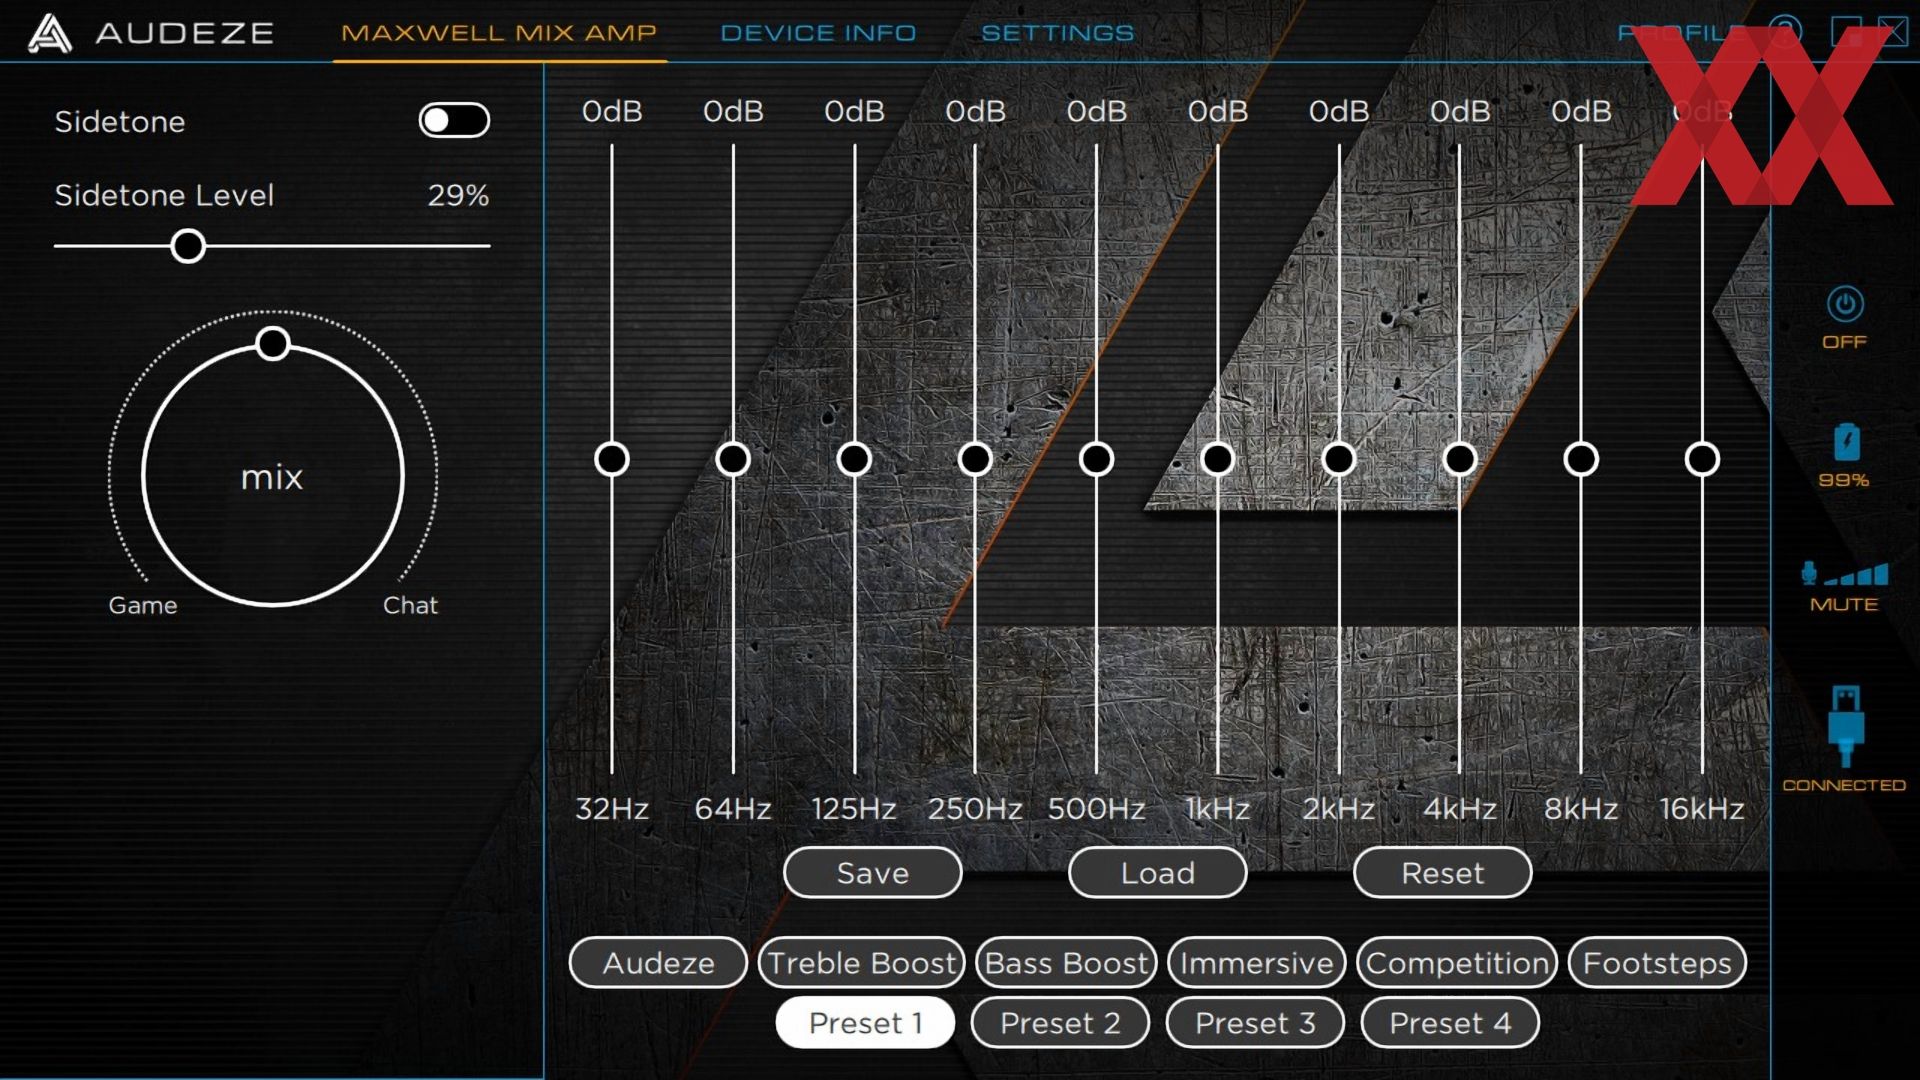Click the 29% sidetone level value

point(458,195)
